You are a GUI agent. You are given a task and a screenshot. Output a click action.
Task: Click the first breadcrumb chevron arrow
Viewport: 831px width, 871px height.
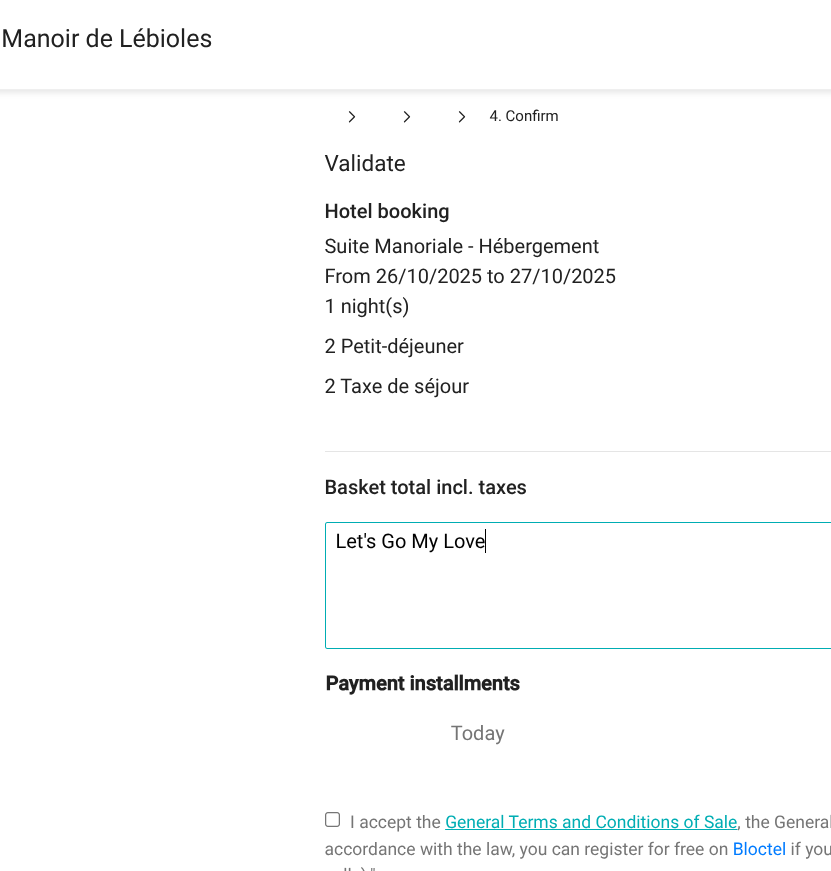[x=352, y=117]
